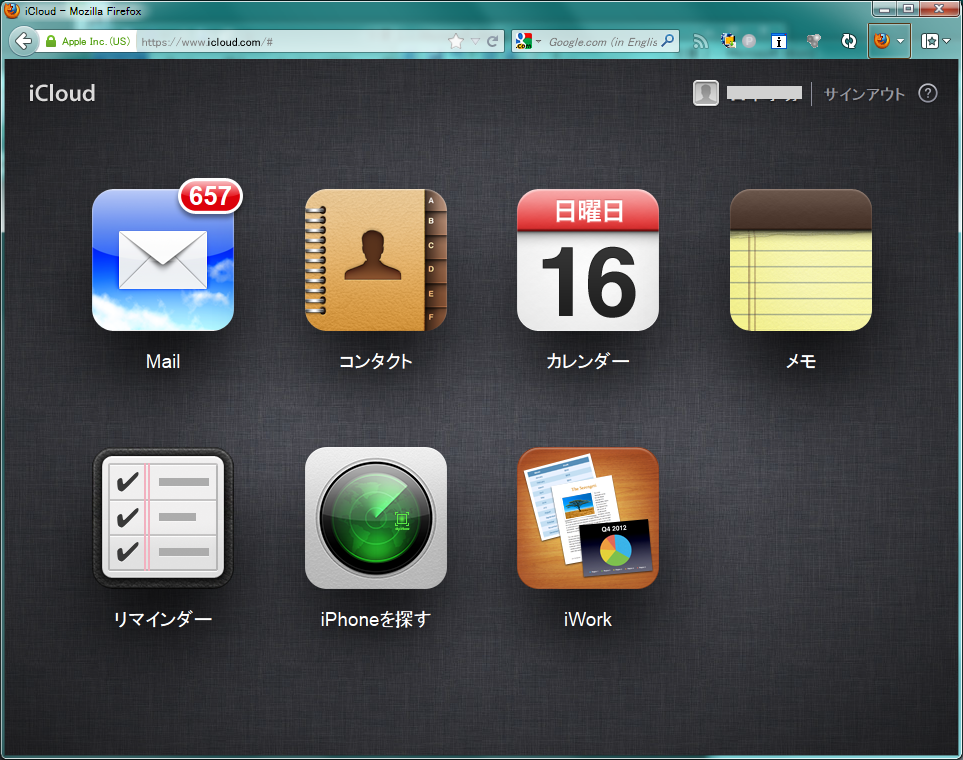
Task: Click the サインアウト sign out link
Action: (864, 94)
